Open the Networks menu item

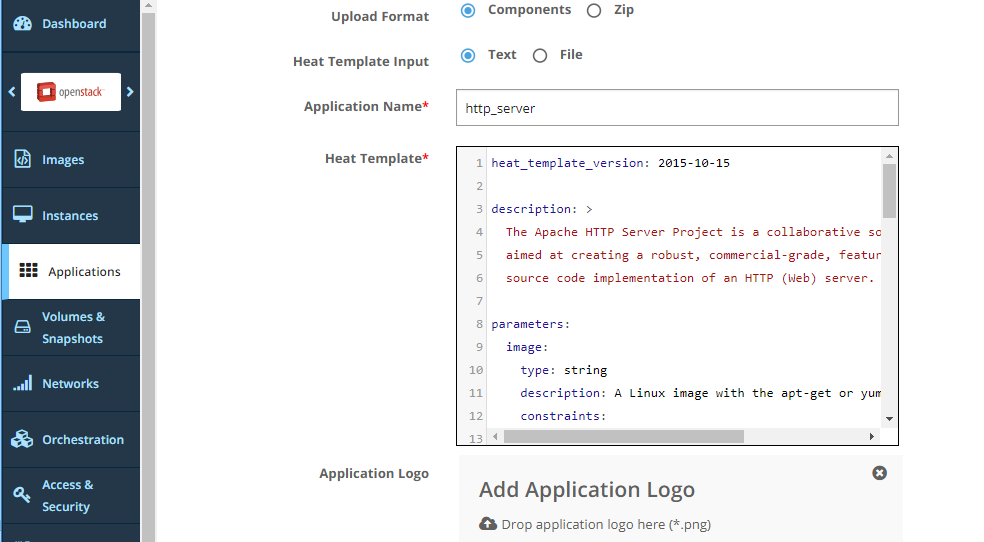click(70, 384)
